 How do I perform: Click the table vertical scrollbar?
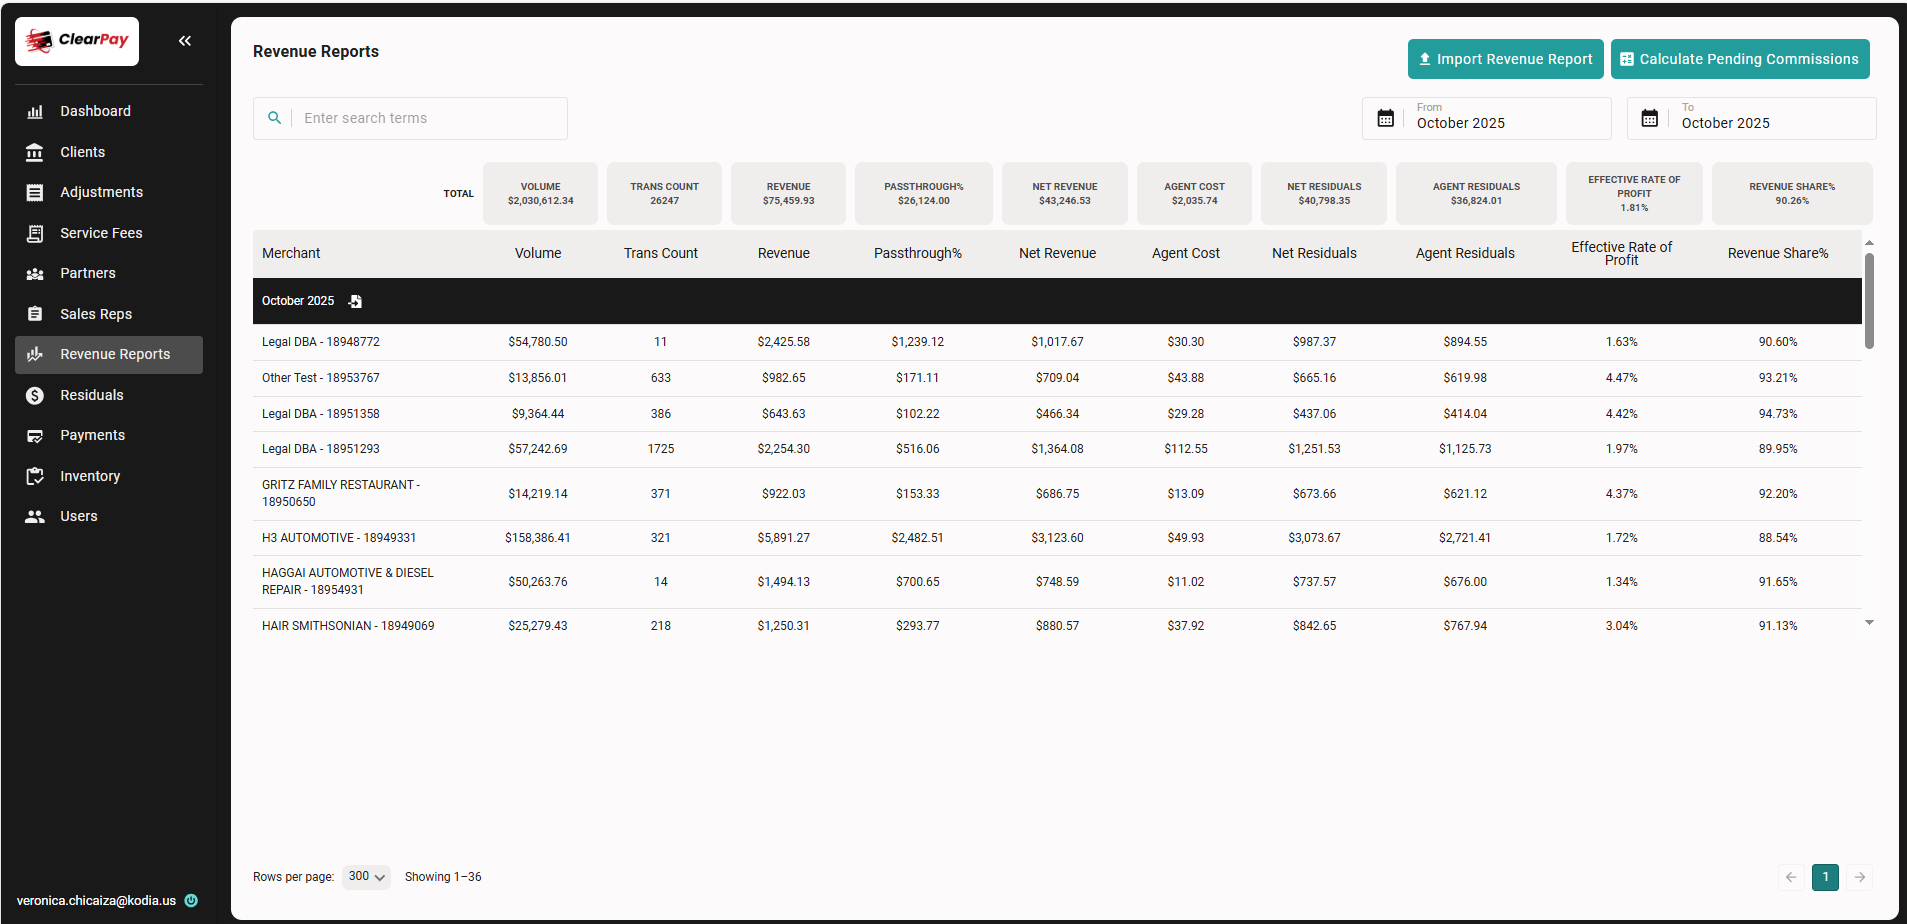[x=1869, y=300]
